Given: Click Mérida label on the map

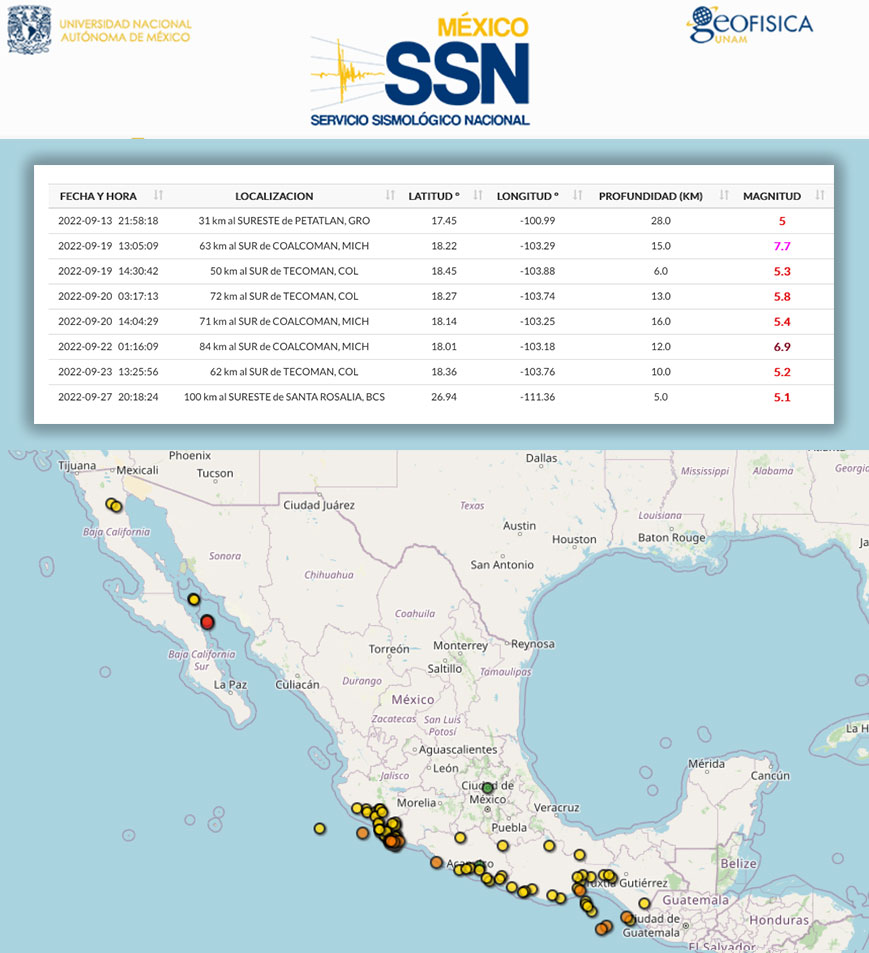Looking at the screenshot, I should 706,764.
